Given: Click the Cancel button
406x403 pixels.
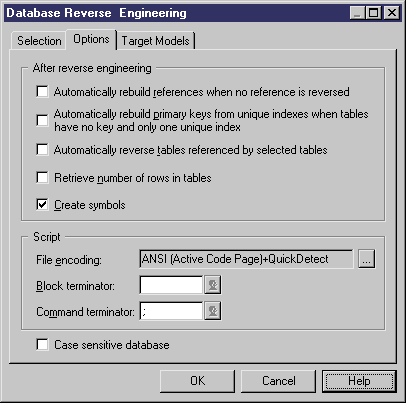Looking at the screenshot, I should click(278, 381).
